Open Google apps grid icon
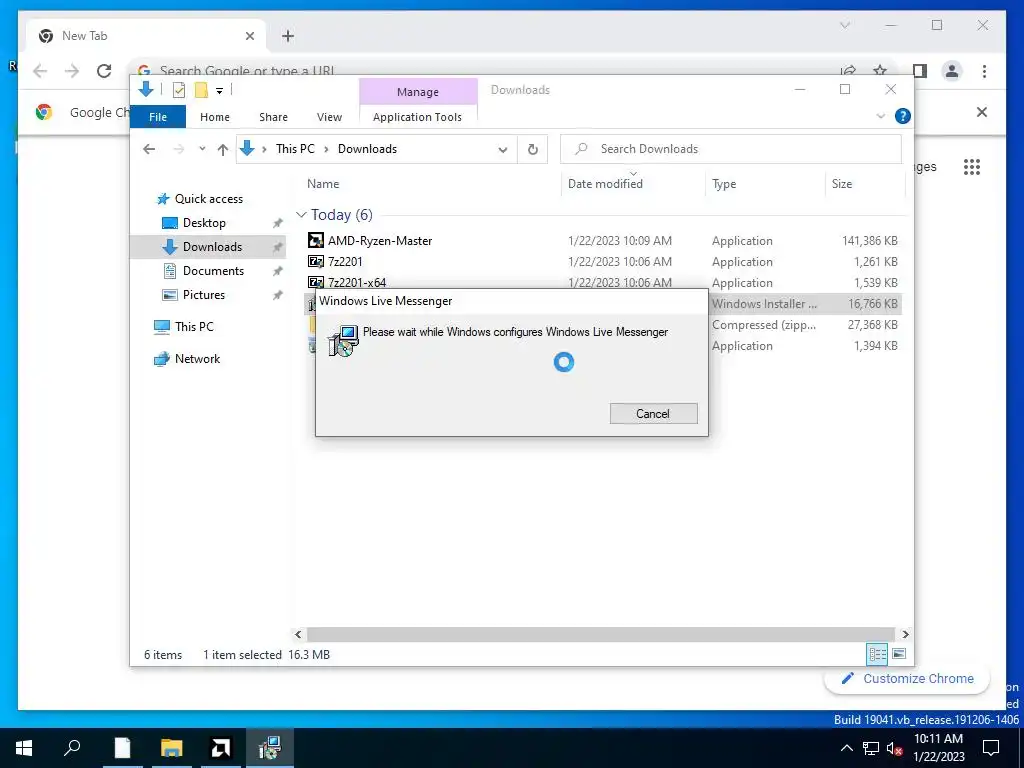This screenshot has height=768, width=1024. [x=972, y=167]
